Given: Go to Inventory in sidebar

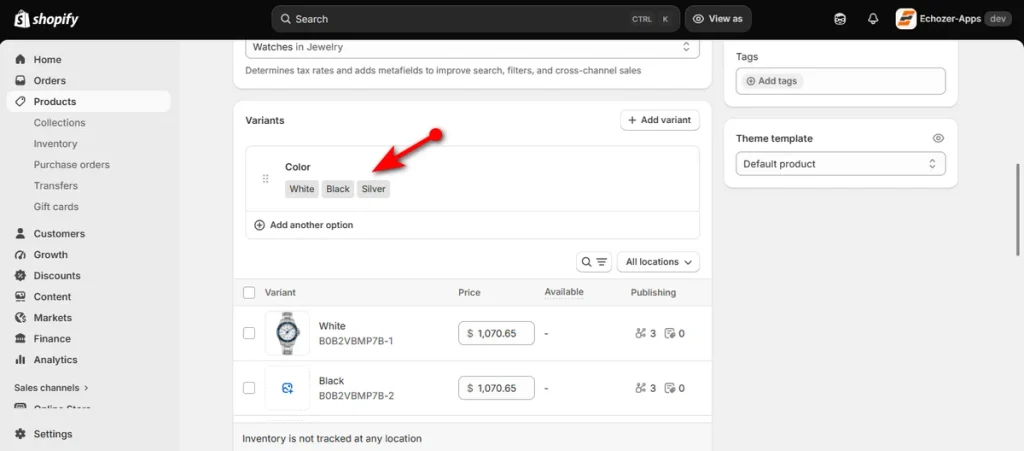Looking at the screenshot, I should tap(56, 144).
